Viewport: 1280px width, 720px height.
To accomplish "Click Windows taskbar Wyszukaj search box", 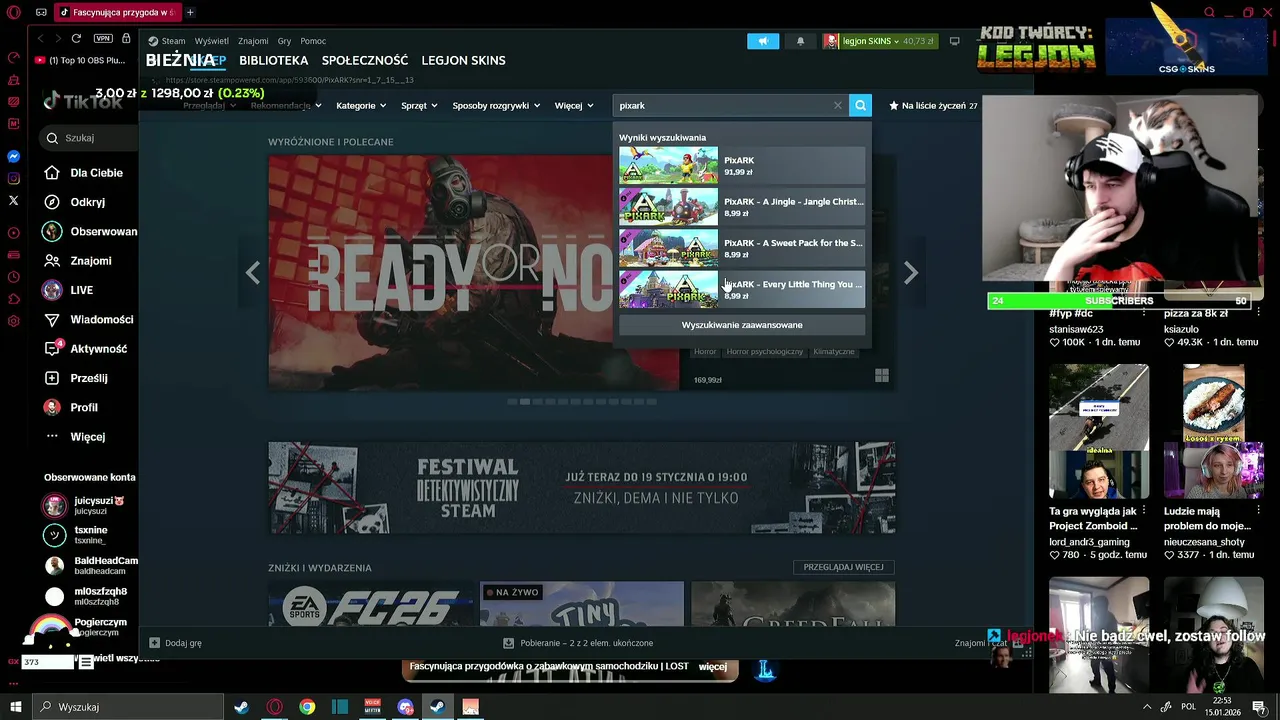I will click(x=129, y=707).
